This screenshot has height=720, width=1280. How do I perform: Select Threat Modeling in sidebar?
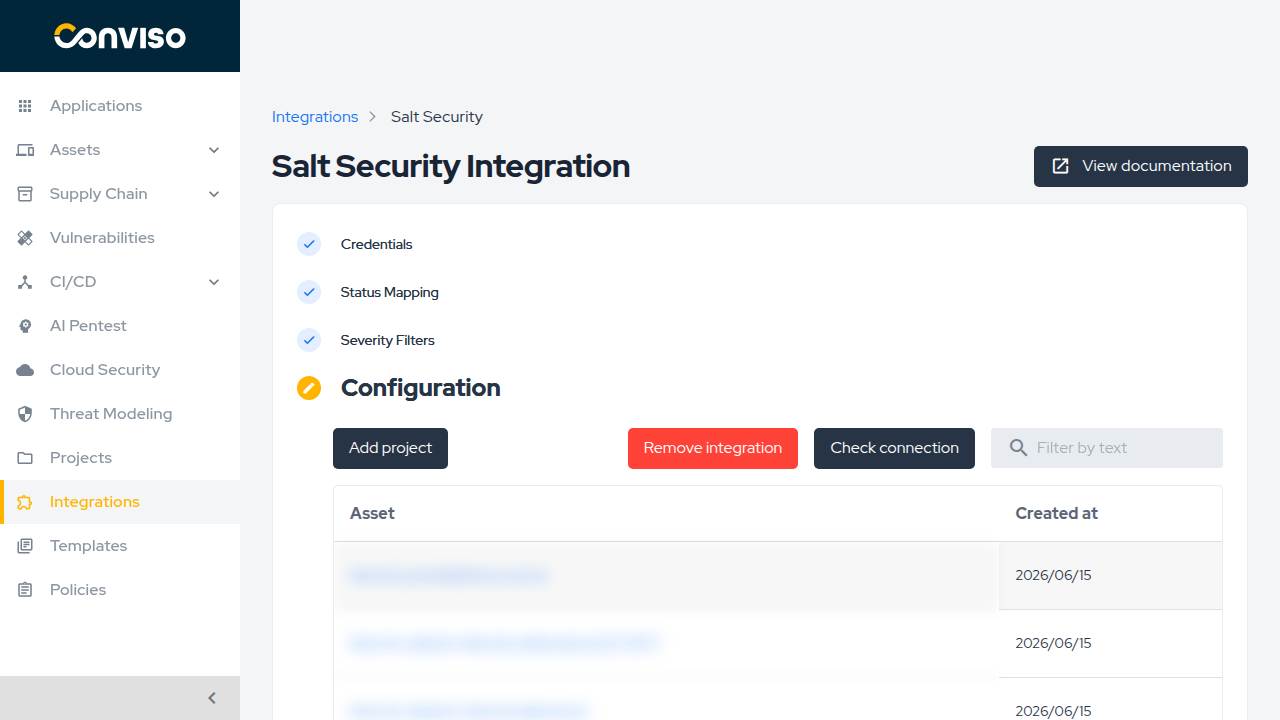pos(120,414)
